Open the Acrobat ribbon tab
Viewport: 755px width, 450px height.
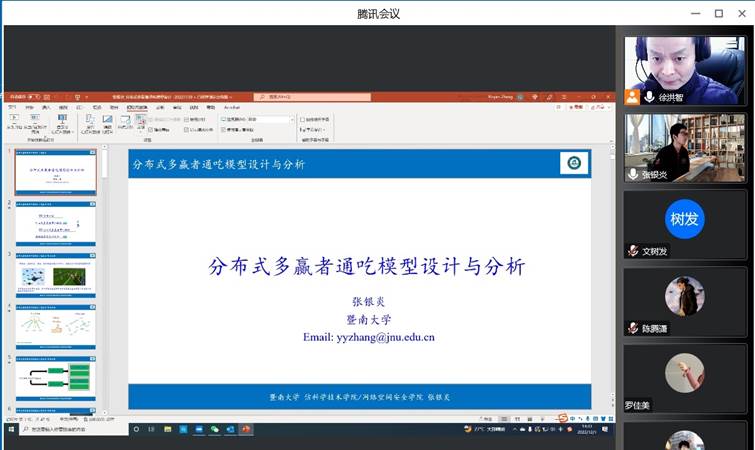(x=231, y=105)
